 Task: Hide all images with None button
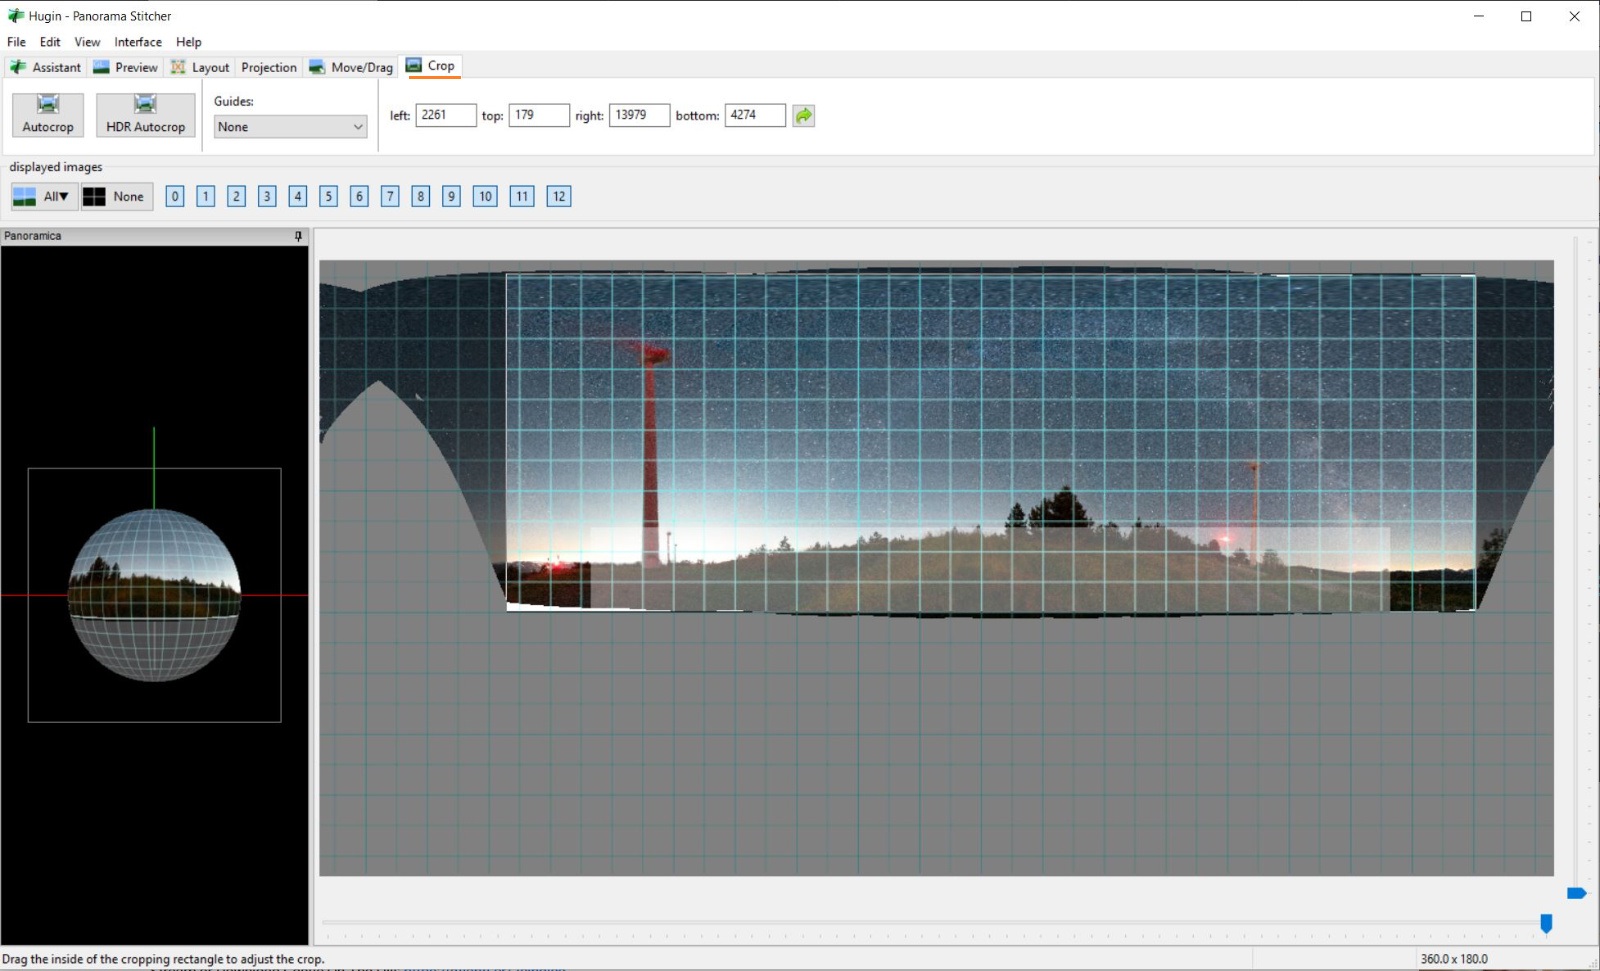coord(117,197)
